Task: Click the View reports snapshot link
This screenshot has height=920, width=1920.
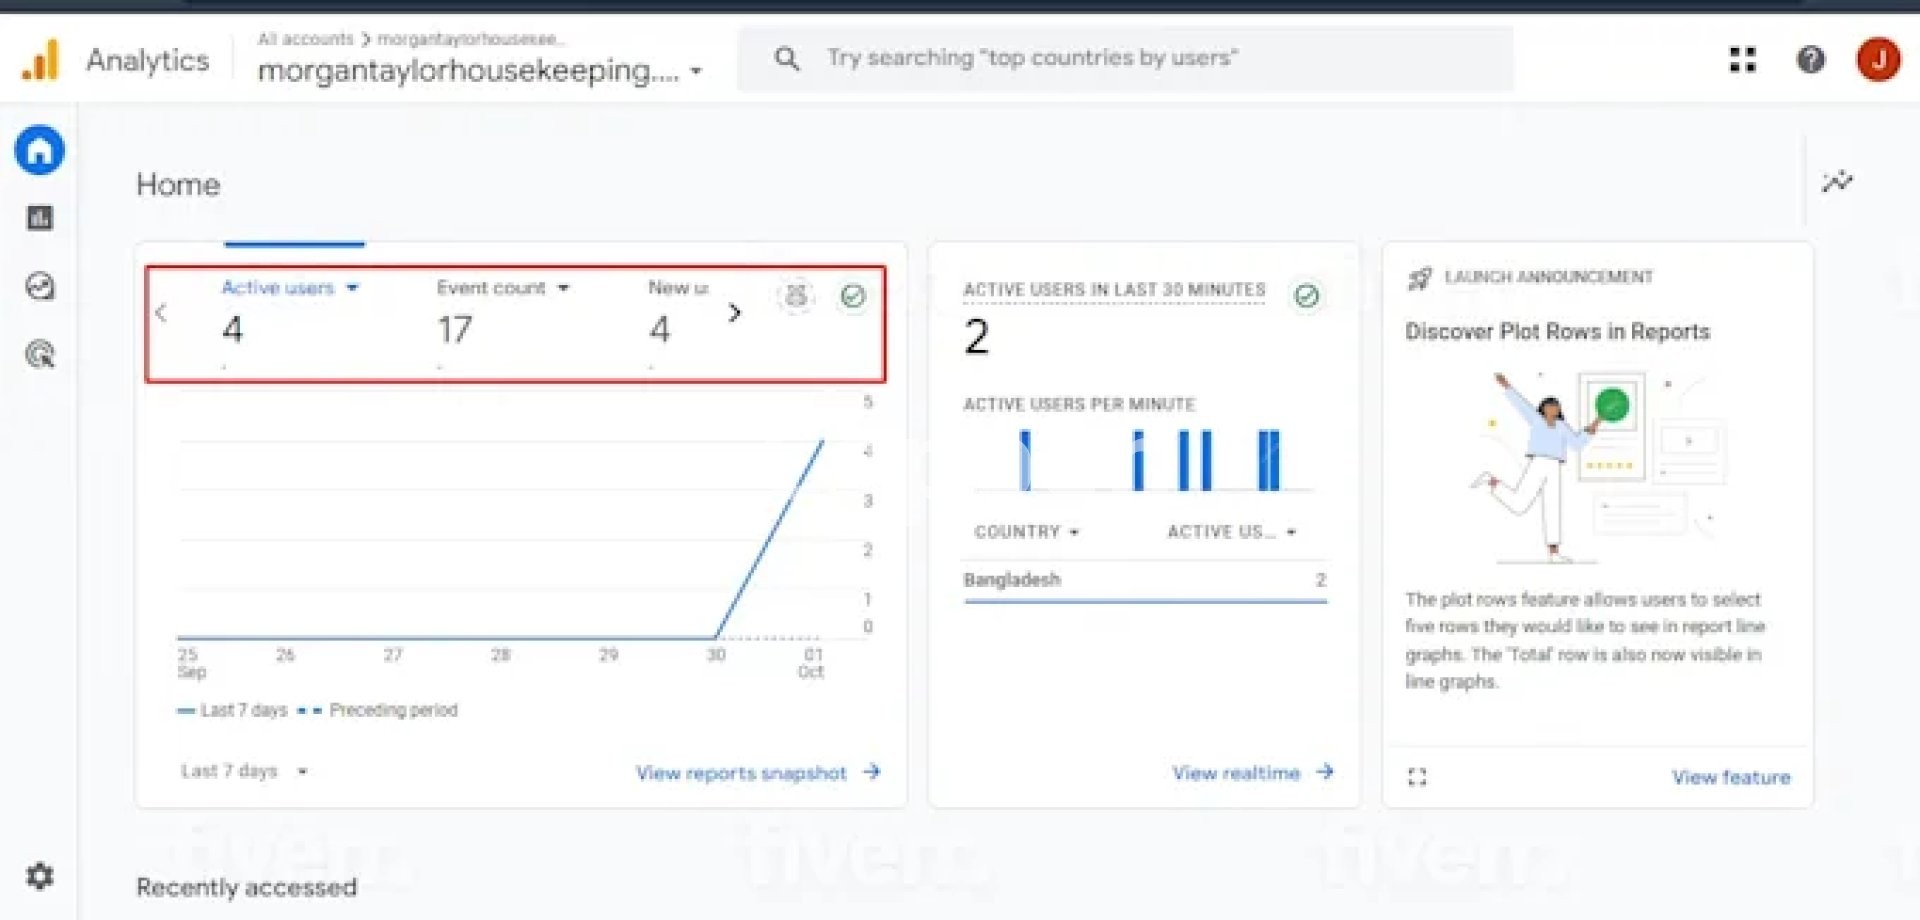Action: 757,773
